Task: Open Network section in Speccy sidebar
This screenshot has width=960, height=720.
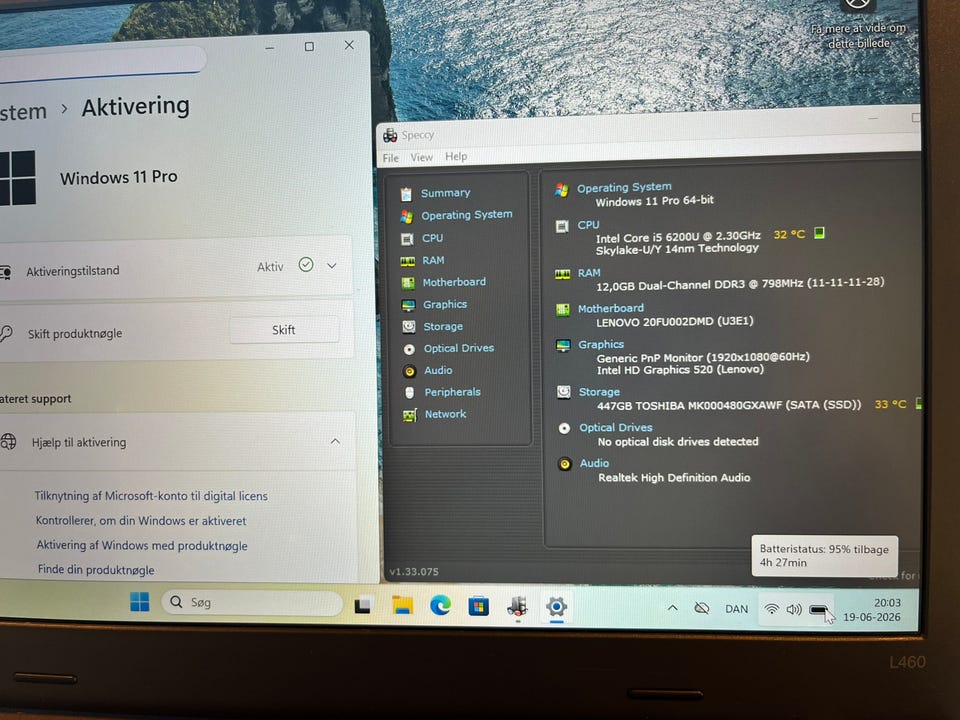Action: tap(446, 414)
